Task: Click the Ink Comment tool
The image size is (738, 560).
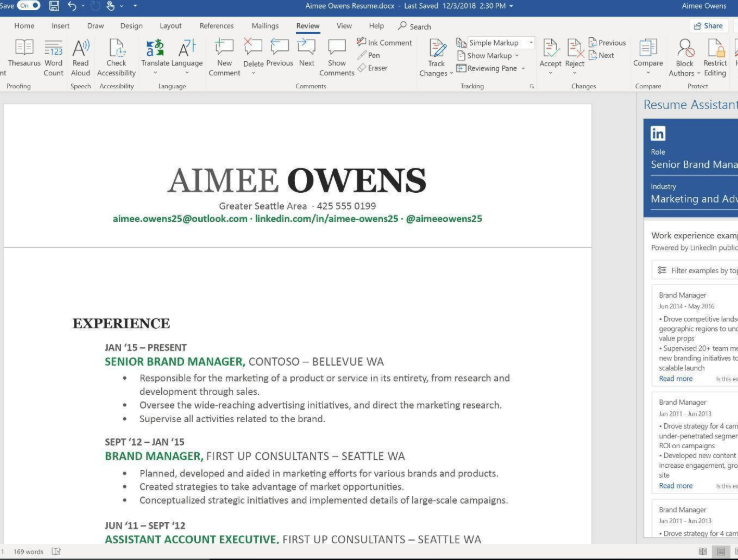Action: (x=385, y=42)
